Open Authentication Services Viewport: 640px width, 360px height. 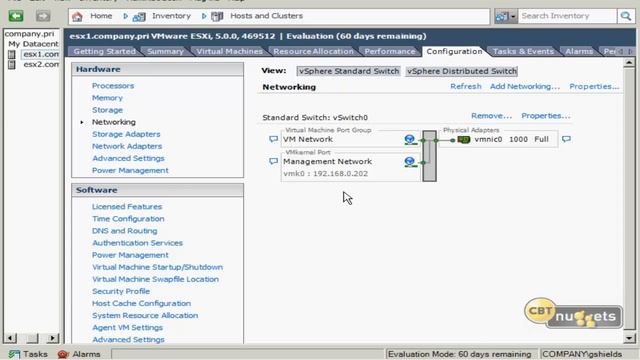pos(138,243)
